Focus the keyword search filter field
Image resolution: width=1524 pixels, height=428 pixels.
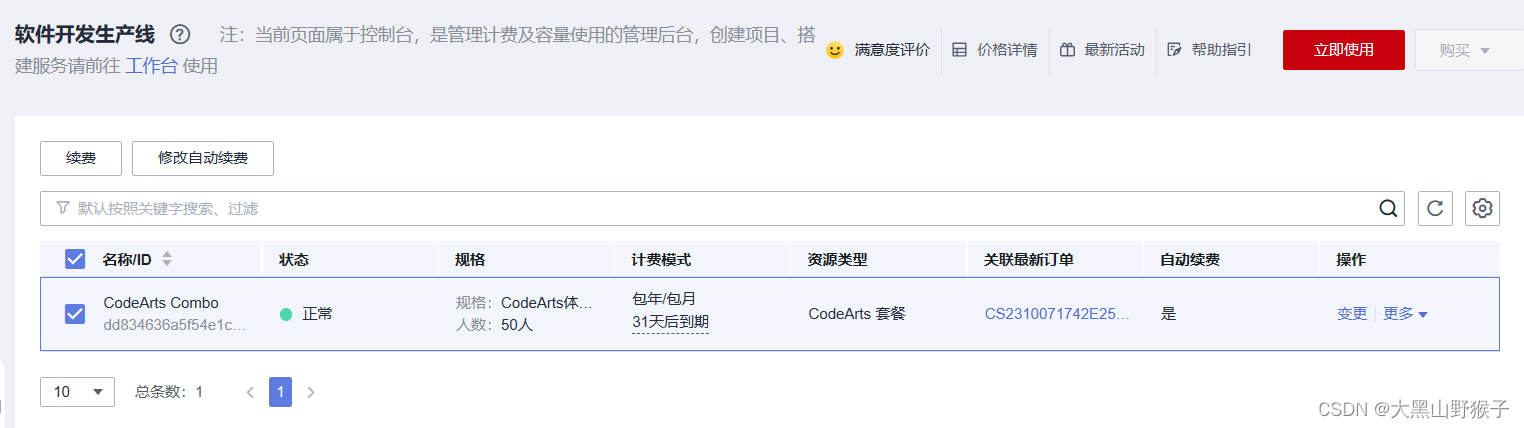[720, 208]
